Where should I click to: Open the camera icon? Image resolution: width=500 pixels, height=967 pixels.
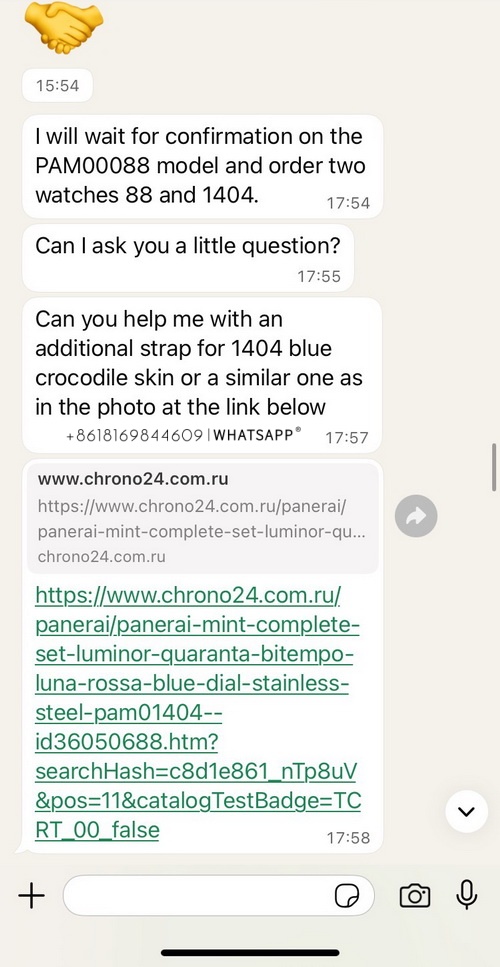coord(415,895)
